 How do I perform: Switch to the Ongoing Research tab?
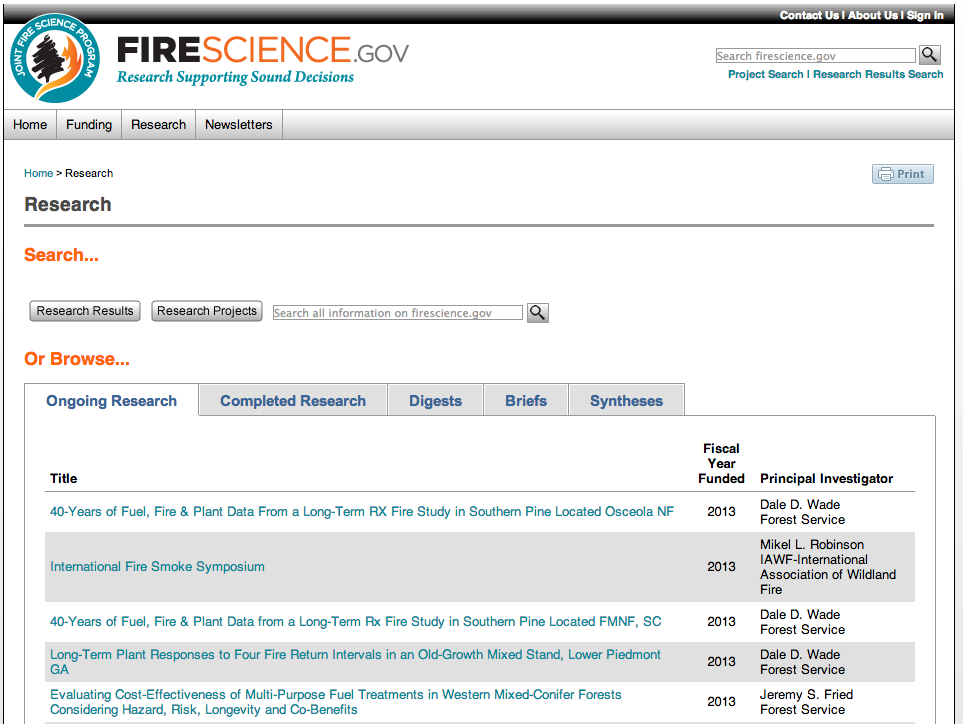point(111,400)
